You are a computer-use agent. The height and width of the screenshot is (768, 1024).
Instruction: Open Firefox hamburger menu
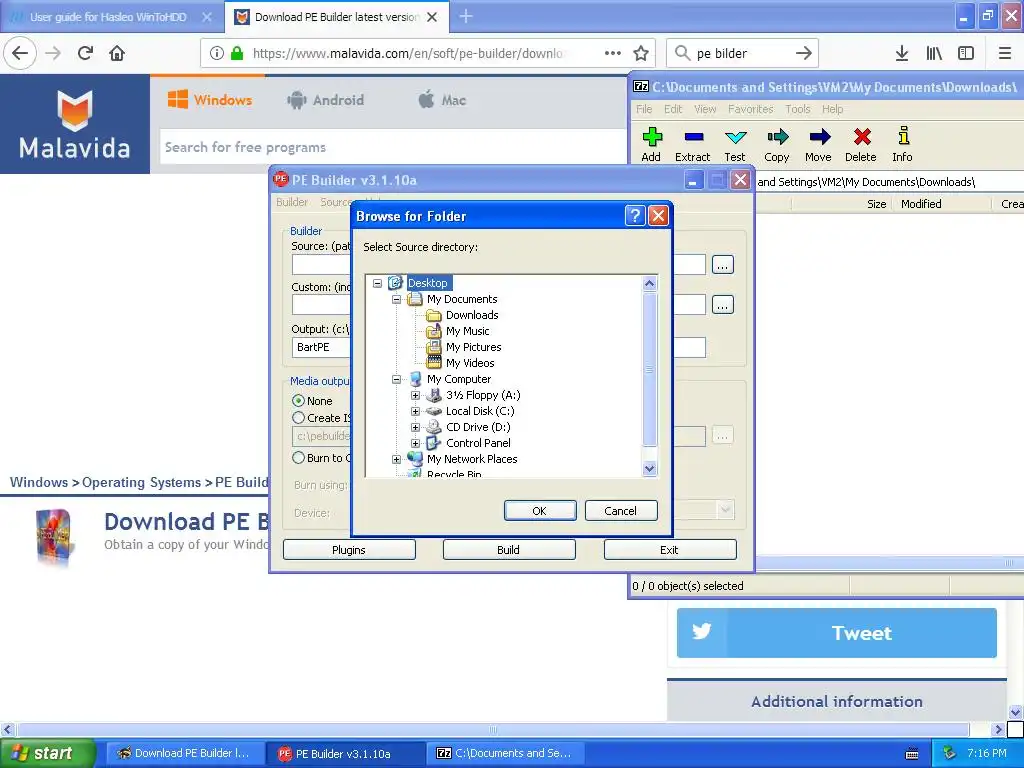click(1005, 53)
